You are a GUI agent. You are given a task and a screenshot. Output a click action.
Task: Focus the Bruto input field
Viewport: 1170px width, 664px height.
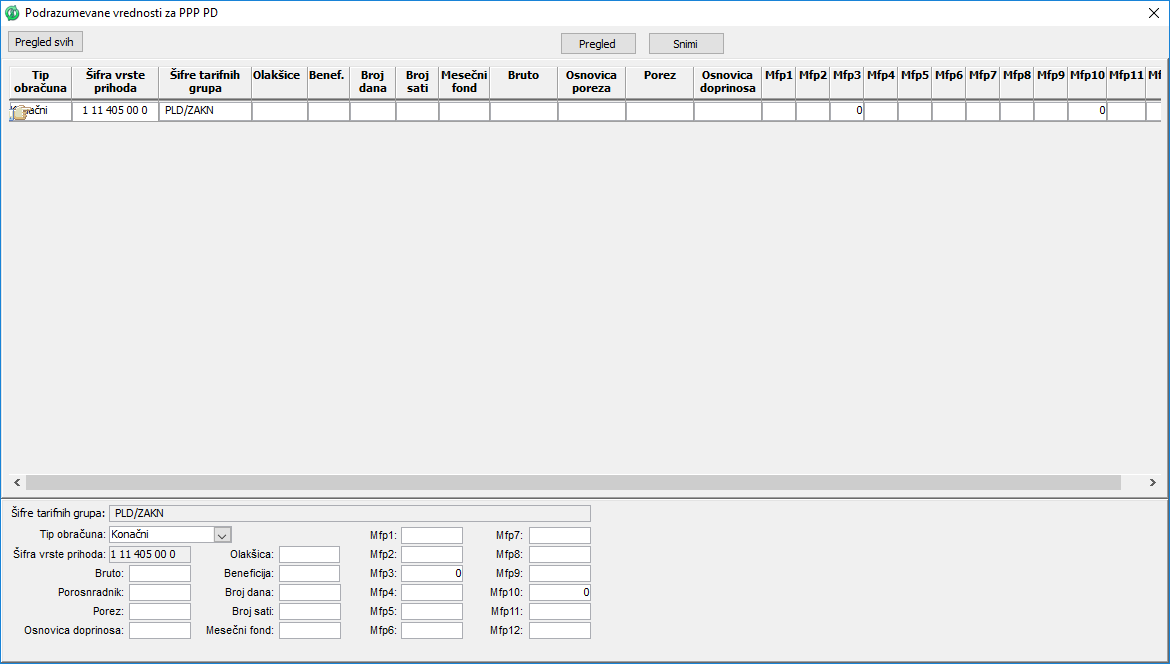click(159, 574)
